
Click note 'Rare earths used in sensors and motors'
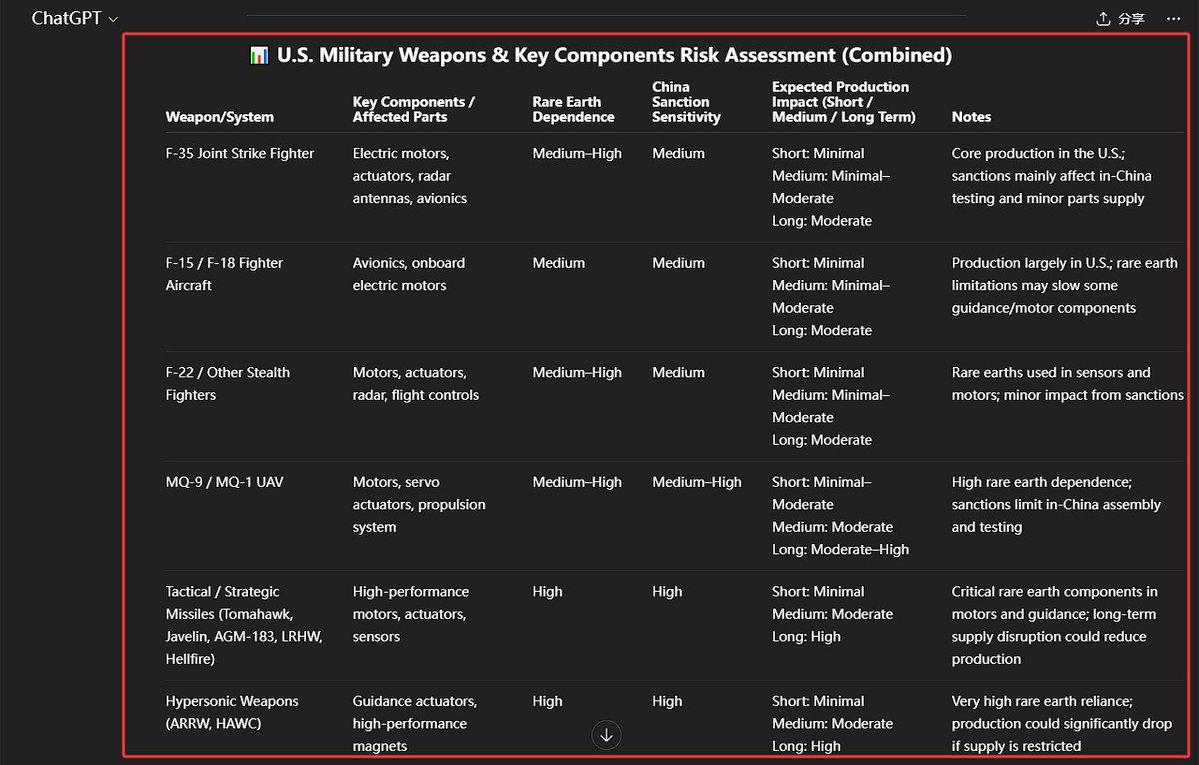point(1067,383)
